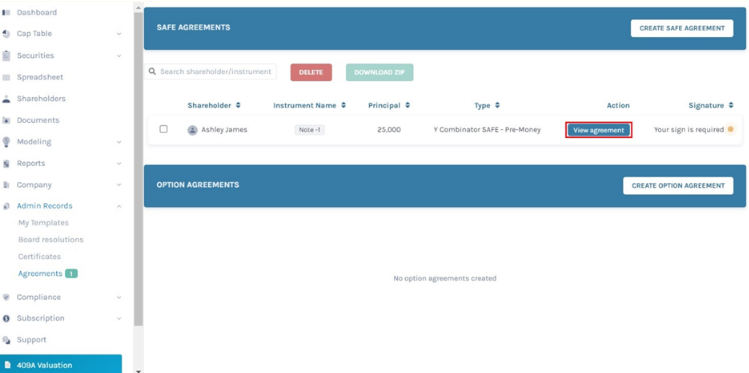Sort by the Principal column arrows
This screenshot has width=749, height=373.
coord(407,105)
